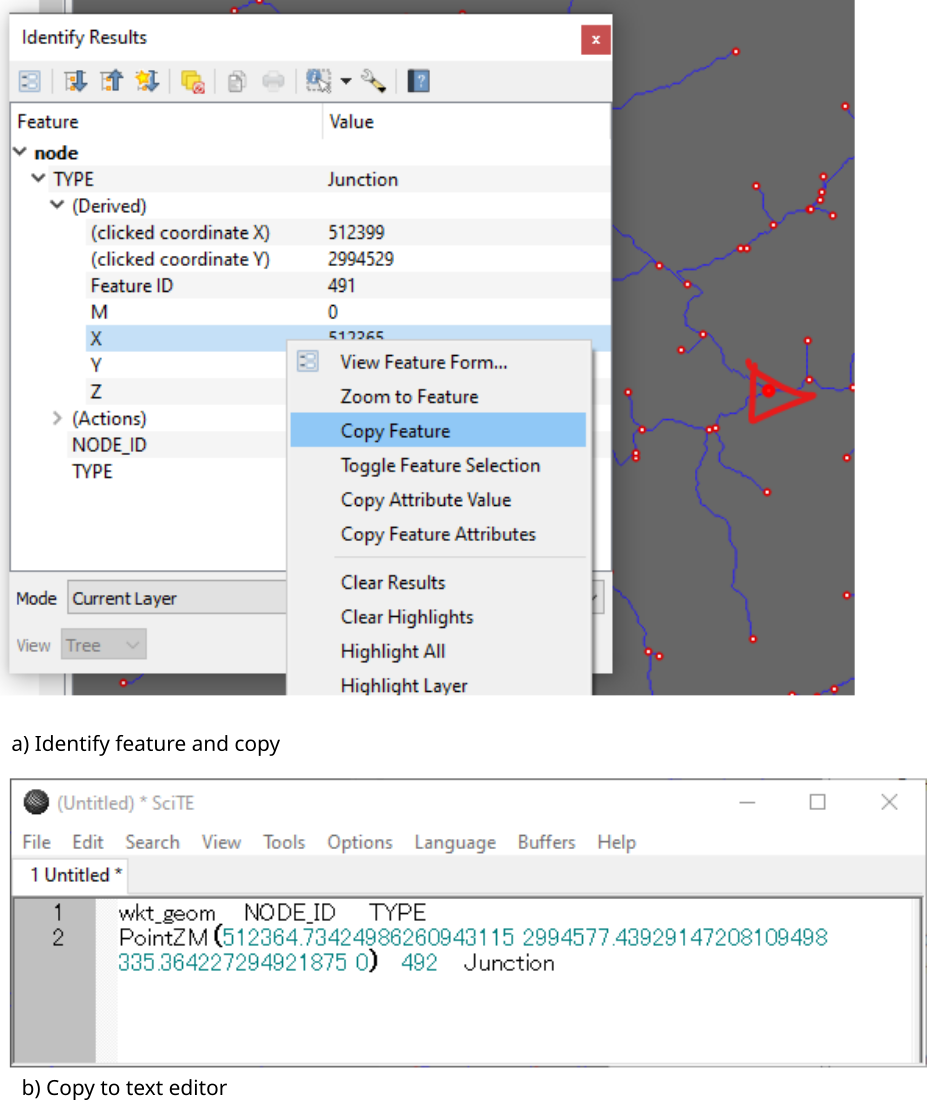Viewport: 927px width, 1100px height.
Task: Open the Tools menu in SciTE
Action: coord(284,842)
